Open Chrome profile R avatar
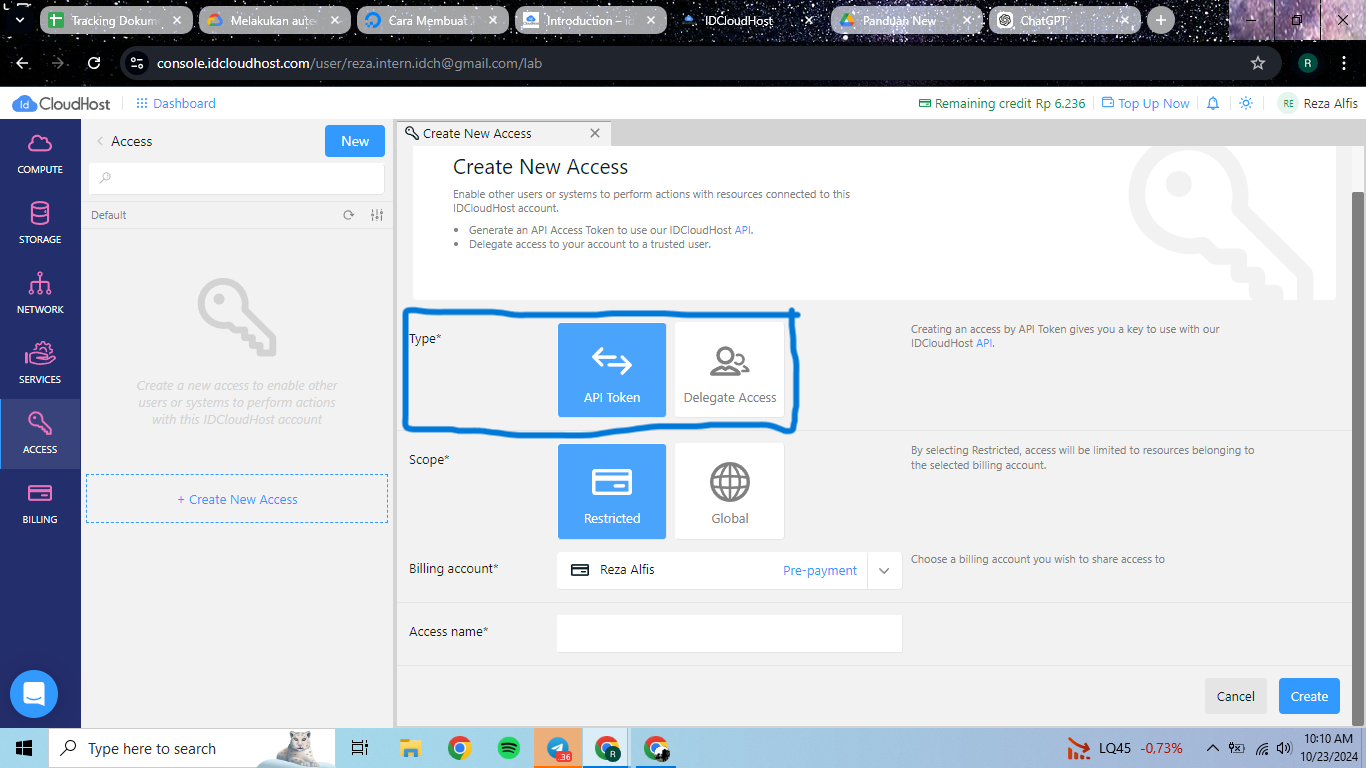Image resolution: width=1366 pixels, height=768 pixels. [1308, 63]
